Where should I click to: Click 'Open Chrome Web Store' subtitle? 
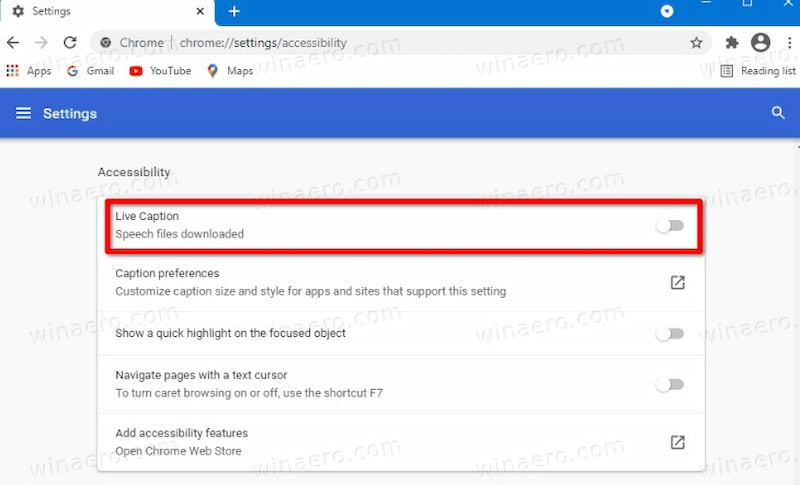point(179,451)
